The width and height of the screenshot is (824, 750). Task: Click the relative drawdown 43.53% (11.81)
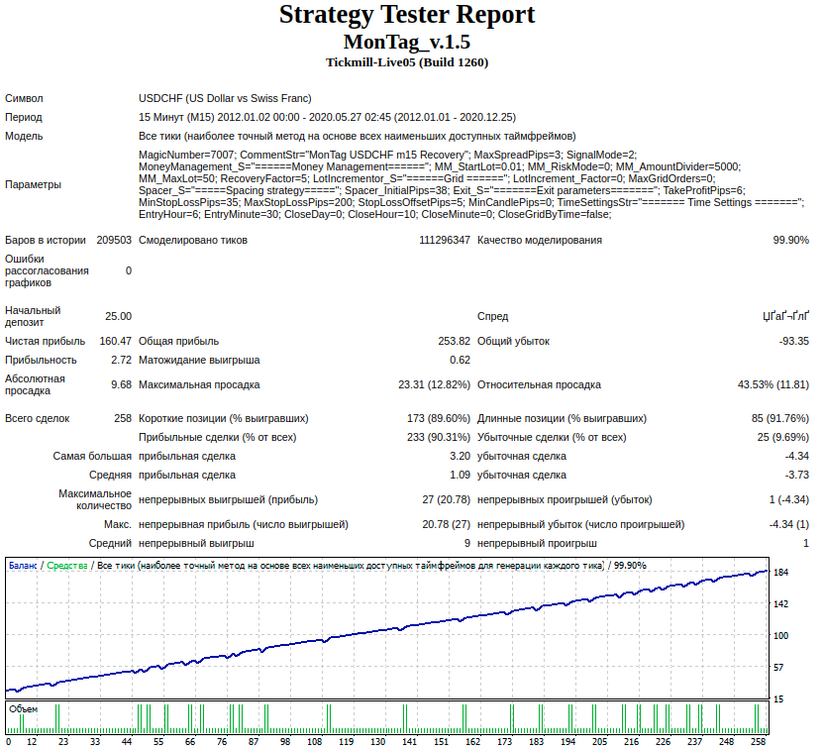point(773,385)
